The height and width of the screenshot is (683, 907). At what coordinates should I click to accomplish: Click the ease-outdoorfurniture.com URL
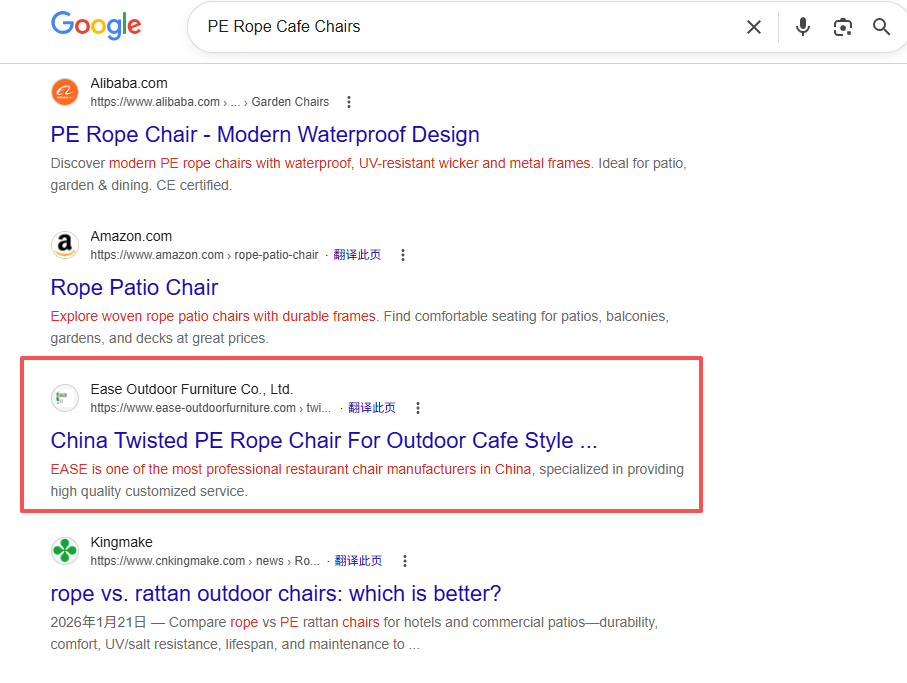tap(211, 408)
